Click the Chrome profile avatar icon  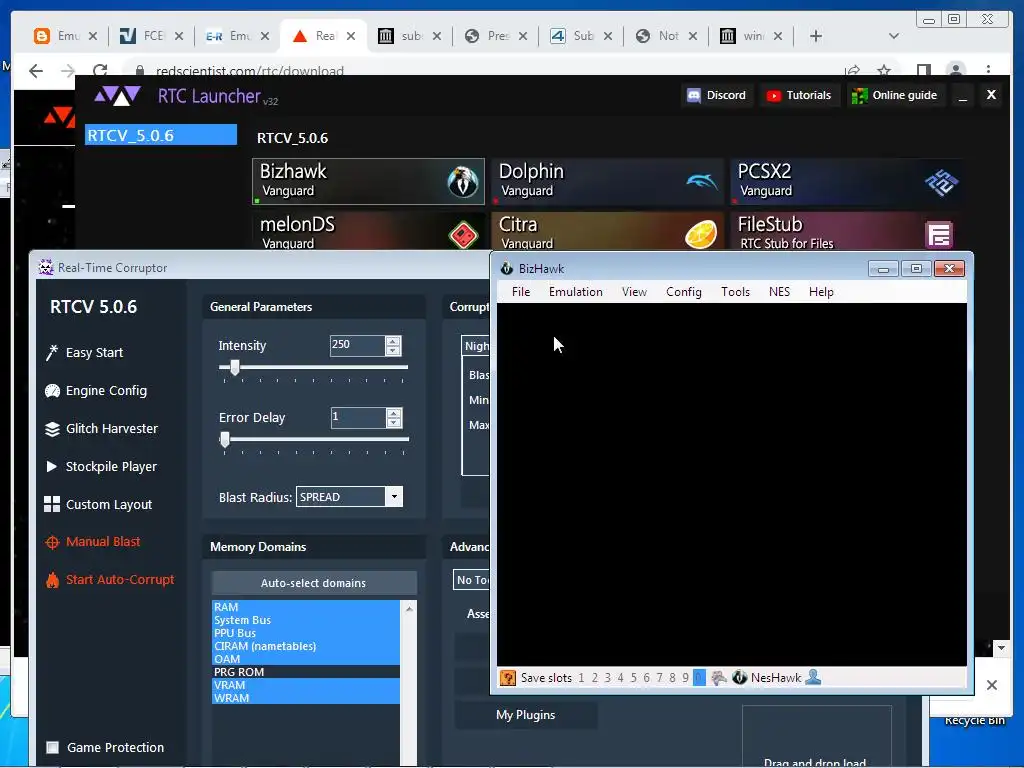click(955, 70)
